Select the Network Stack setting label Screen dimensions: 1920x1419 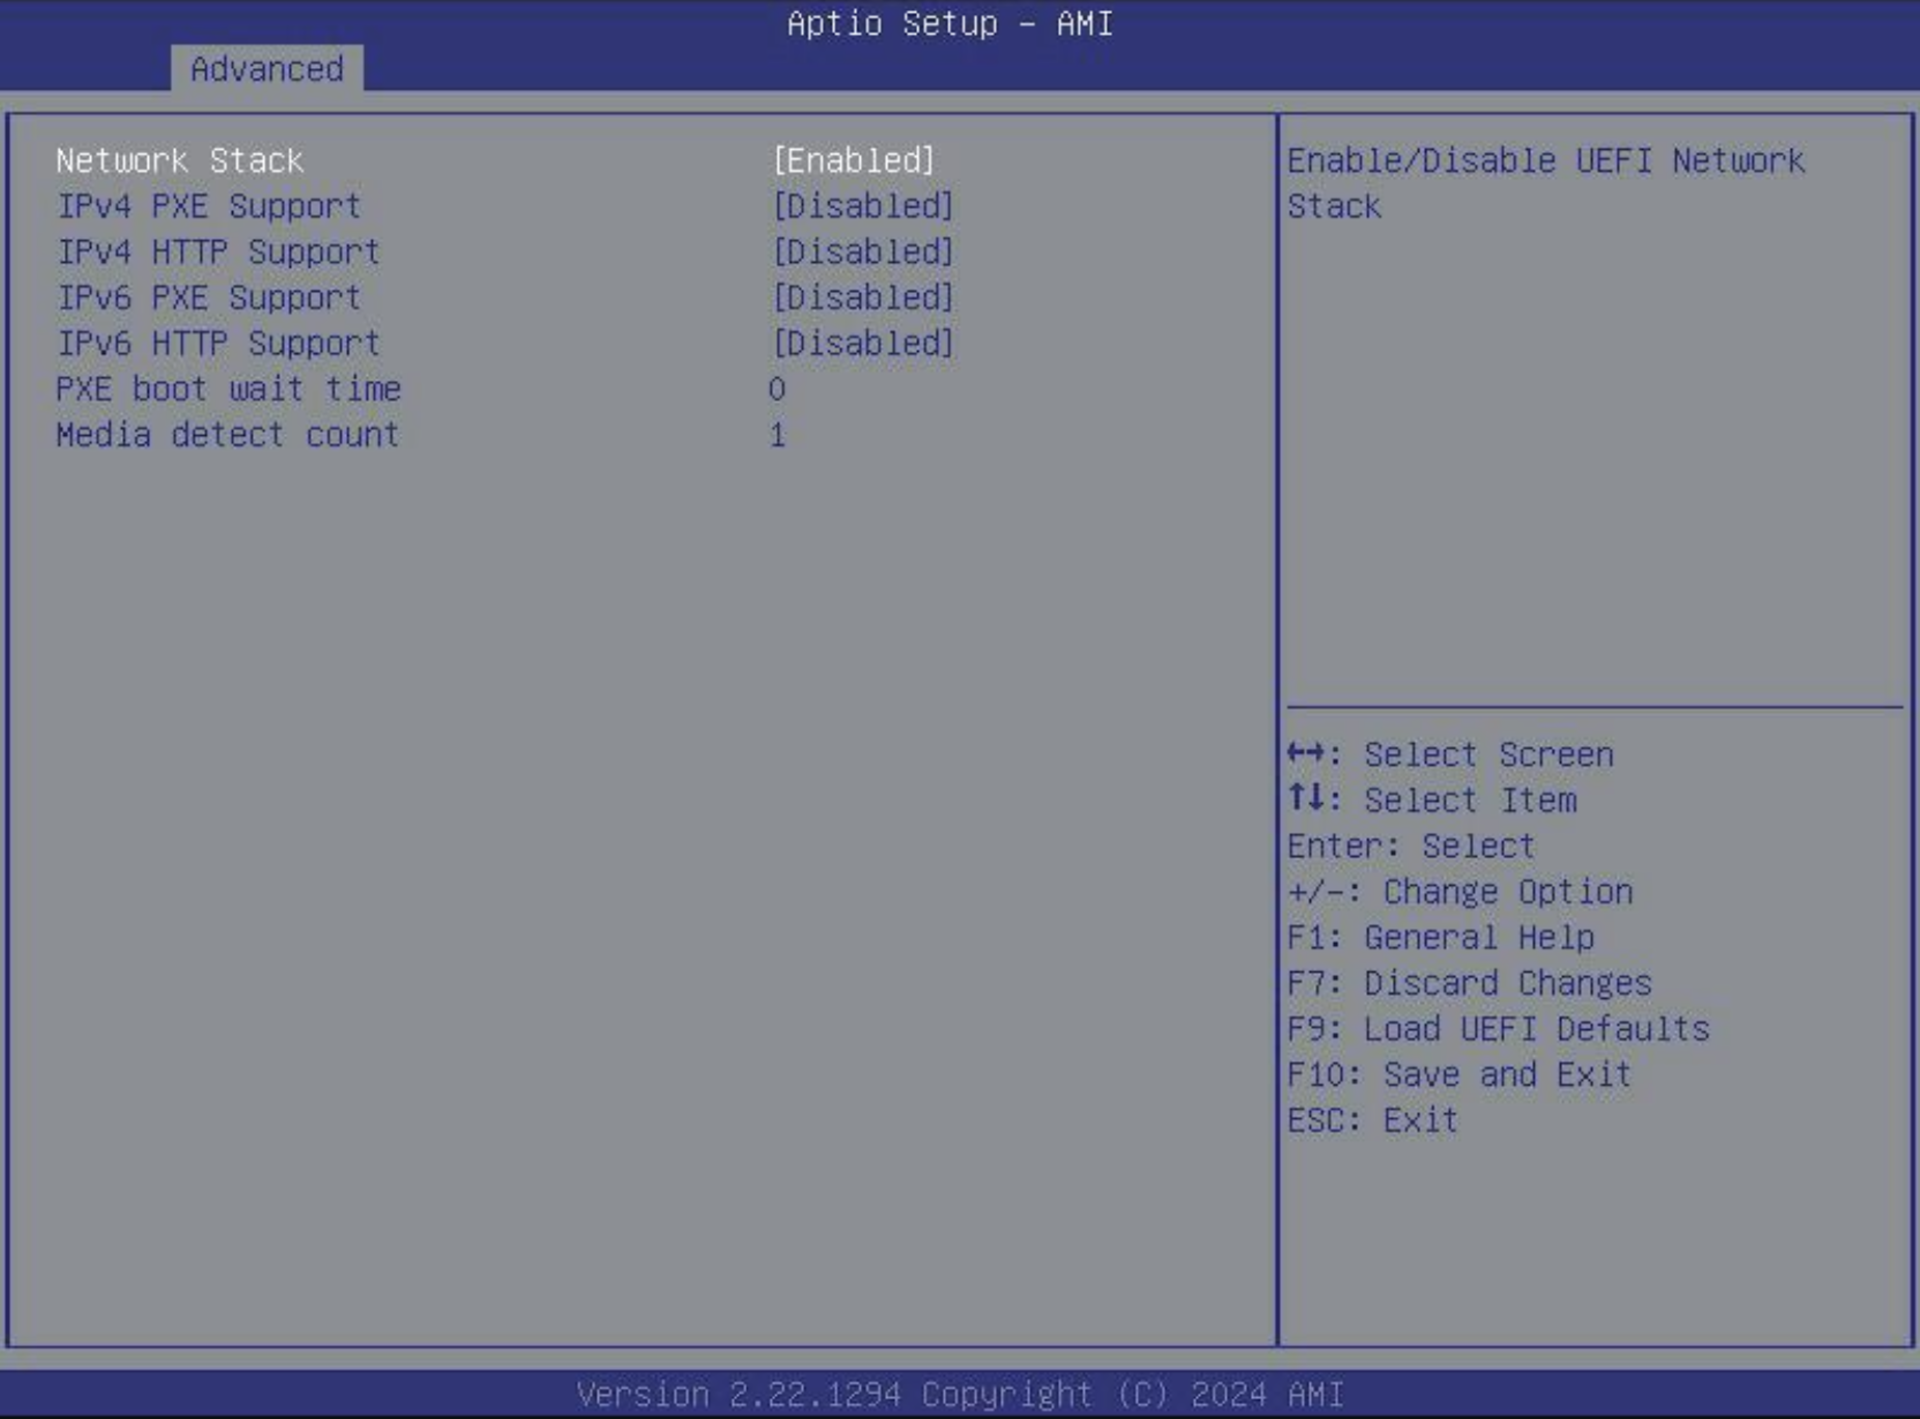pos(180,160)
